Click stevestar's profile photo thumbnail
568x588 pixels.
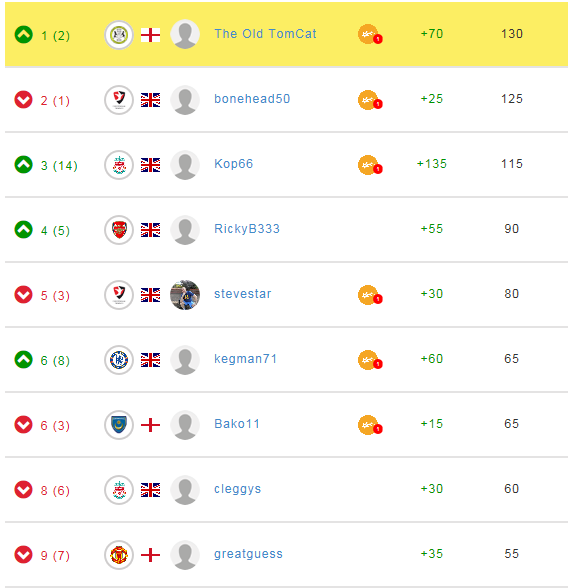tap(185, 295)
